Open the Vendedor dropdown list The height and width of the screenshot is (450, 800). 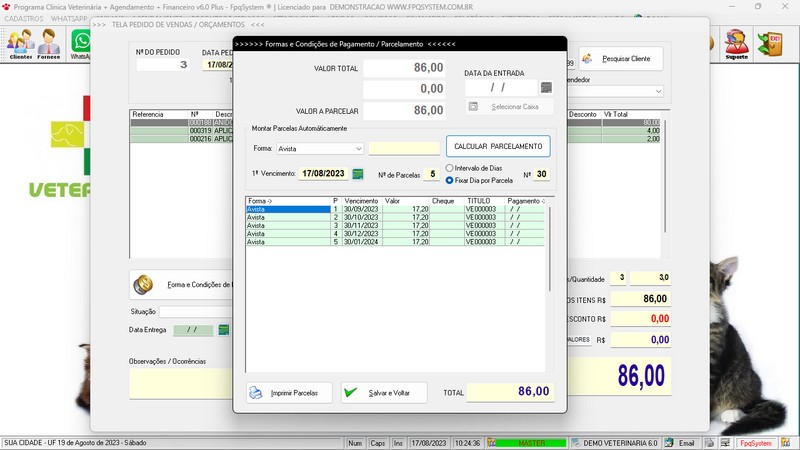coord(658,91)
